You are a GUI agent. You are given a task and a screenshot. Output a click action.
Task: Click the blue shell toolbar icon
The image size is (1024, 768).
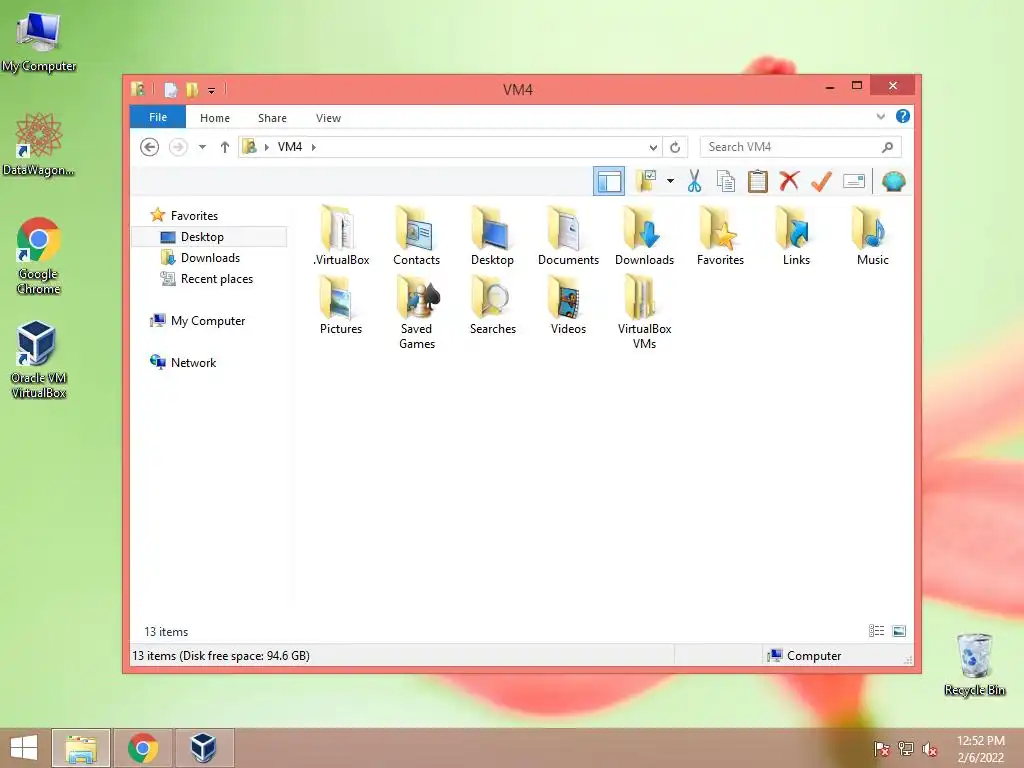point(893,181)
